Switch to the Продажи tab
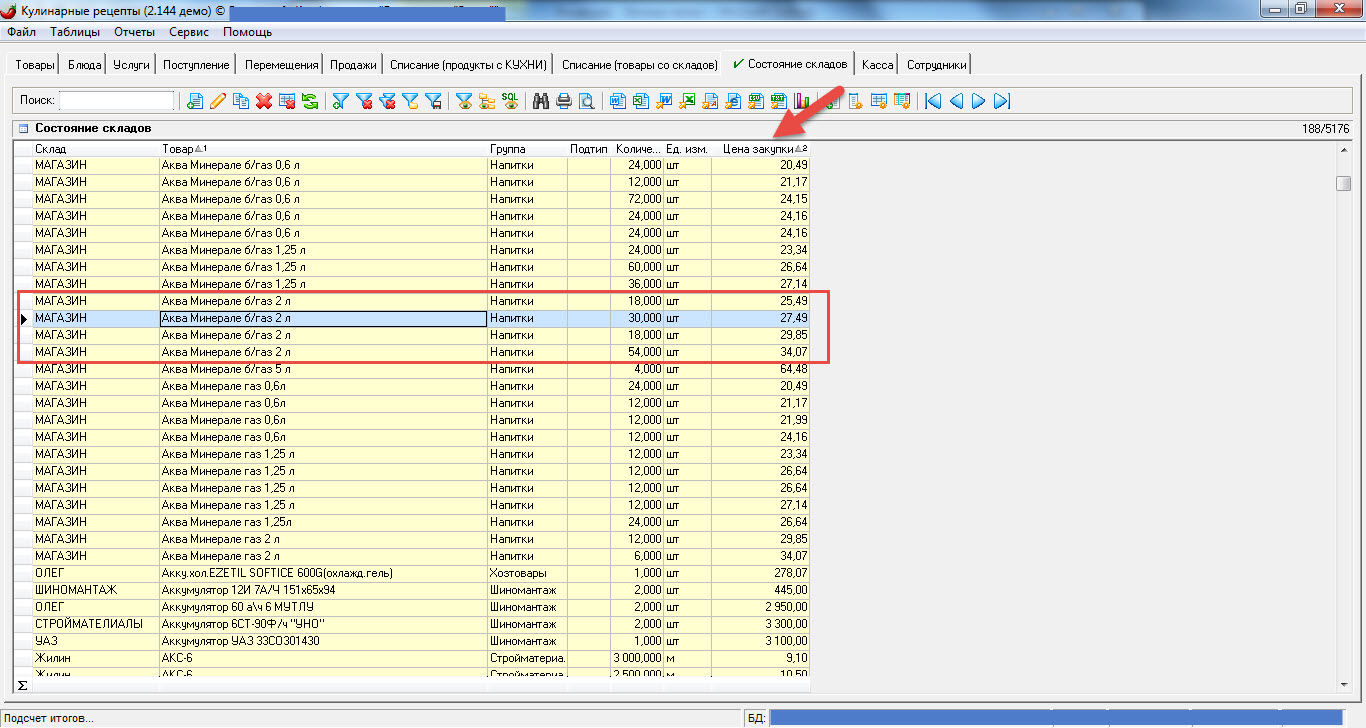This screenshot has width=1366, height=728. (354, 65)
